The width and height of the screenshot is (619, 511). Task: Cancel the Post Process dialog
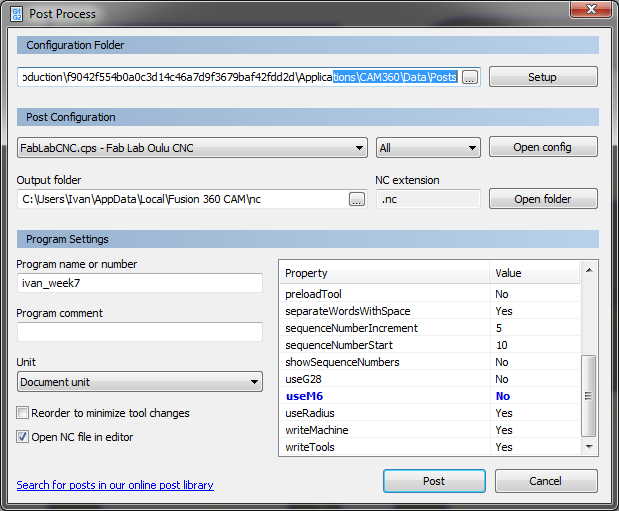tap(546, 481)
